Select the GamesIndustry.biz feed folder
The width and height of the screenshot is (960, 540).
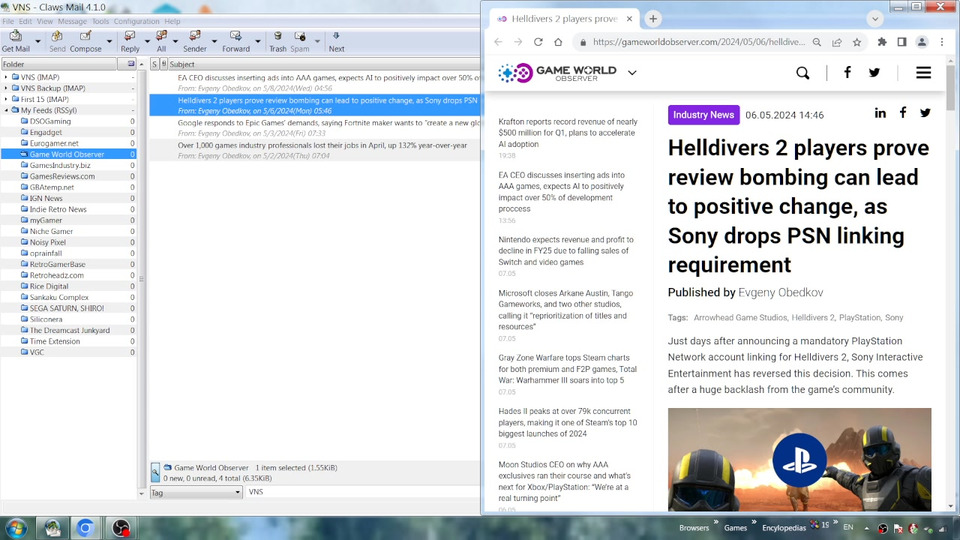[x=60, y=165]
